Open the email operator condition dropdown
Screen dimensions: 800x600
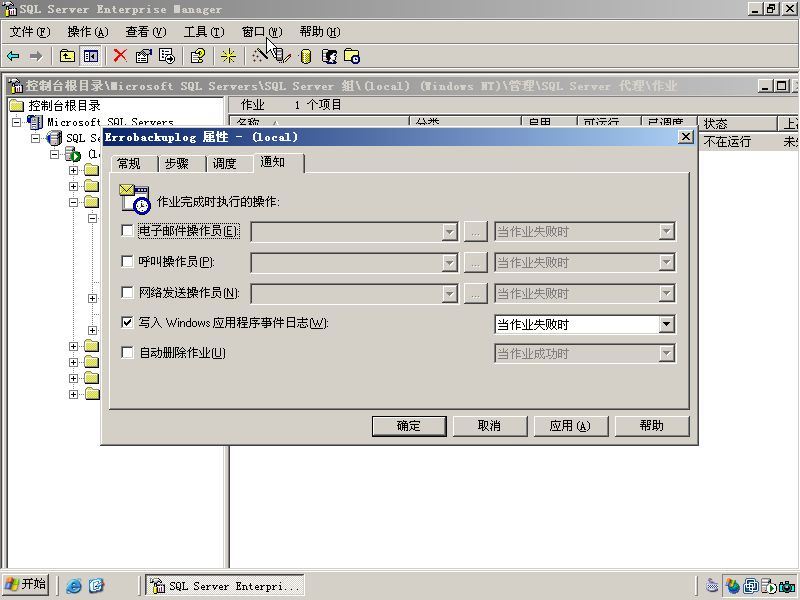(585, 232)
